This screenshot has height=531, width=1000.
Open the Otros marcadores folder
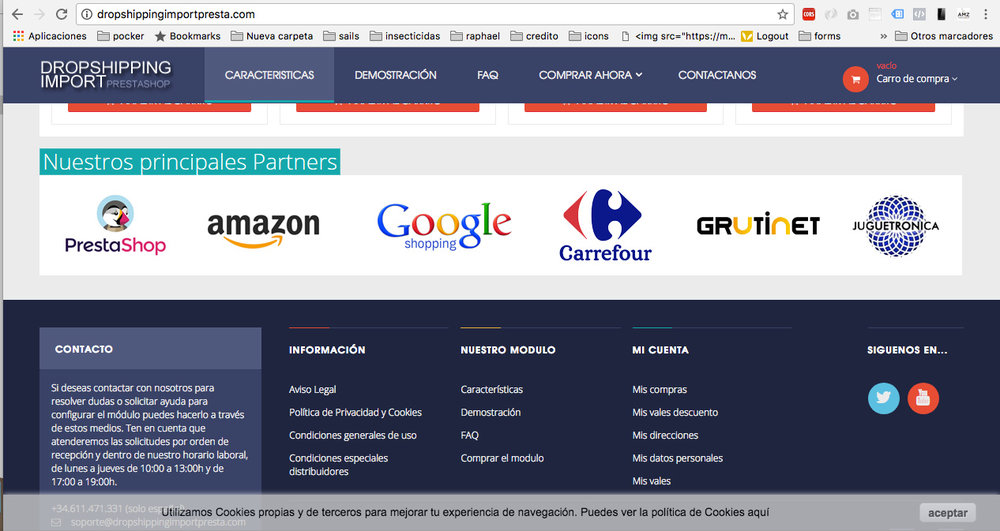point(944,36)
